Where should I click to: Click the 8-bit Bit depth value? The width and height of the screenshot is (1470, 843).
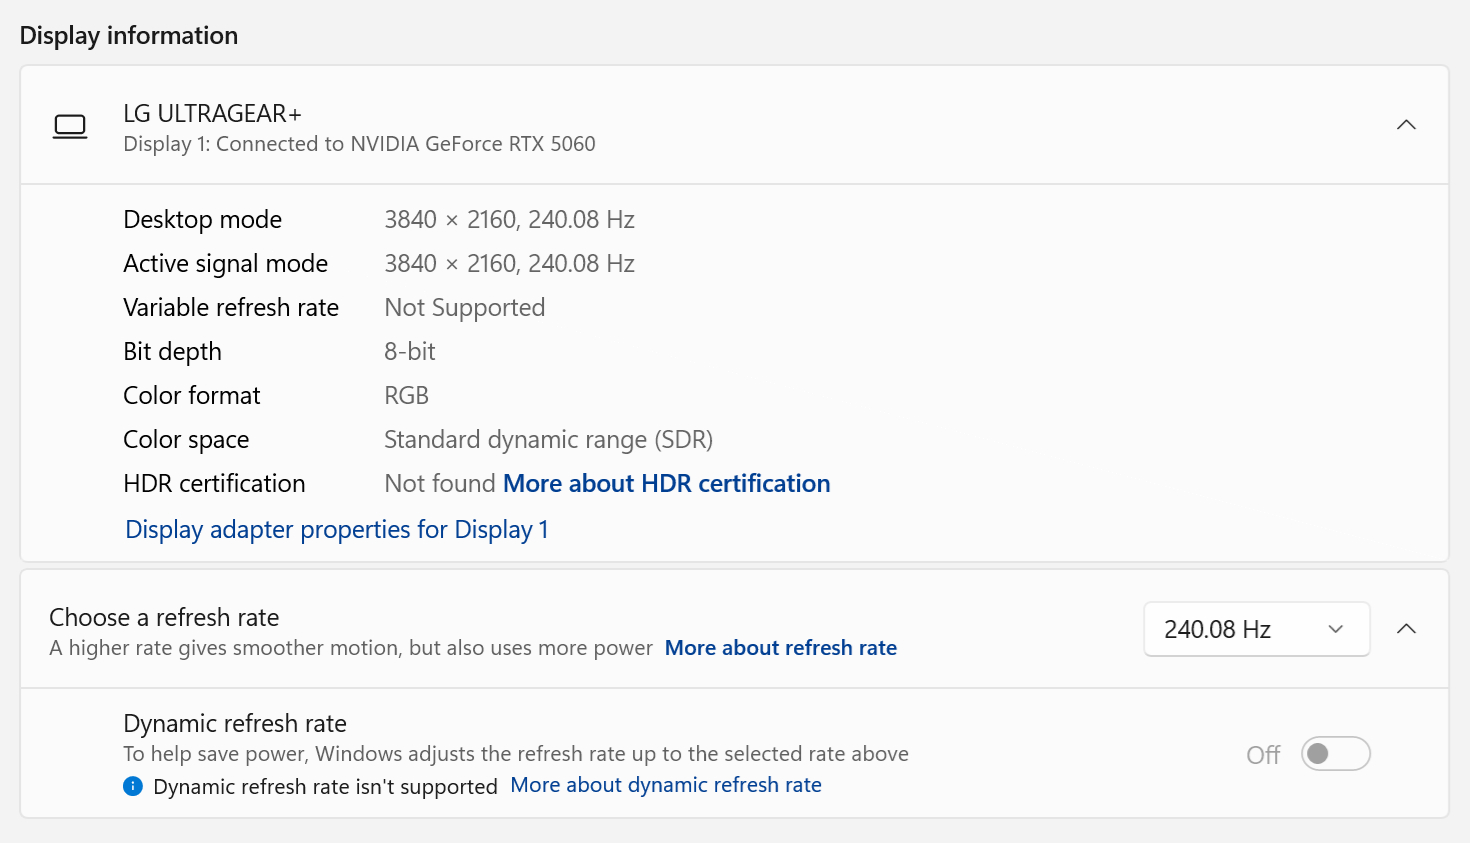(410, 352)
